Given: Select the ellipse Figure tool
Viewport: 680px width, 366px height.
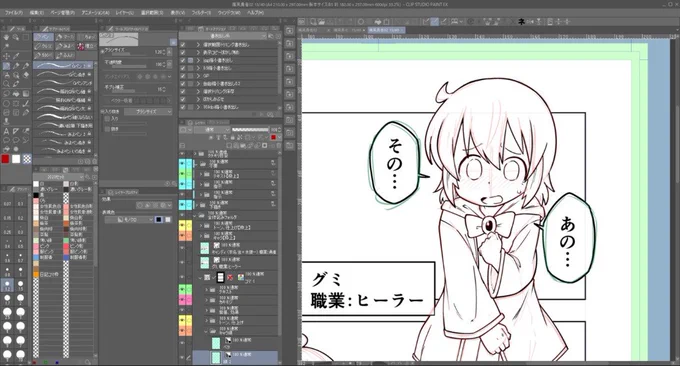Looking at the screenshot, I should (x=6, y=103).
